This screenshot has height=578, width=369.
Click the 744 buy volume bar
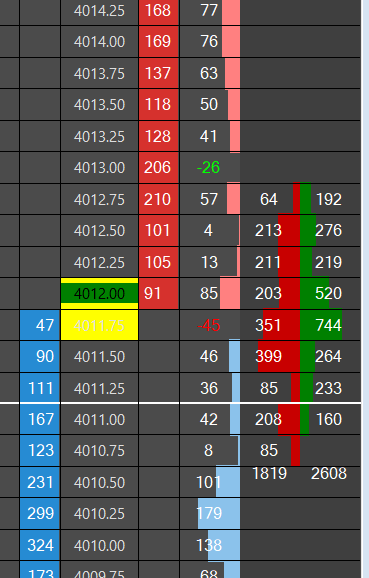pos(321,325)
